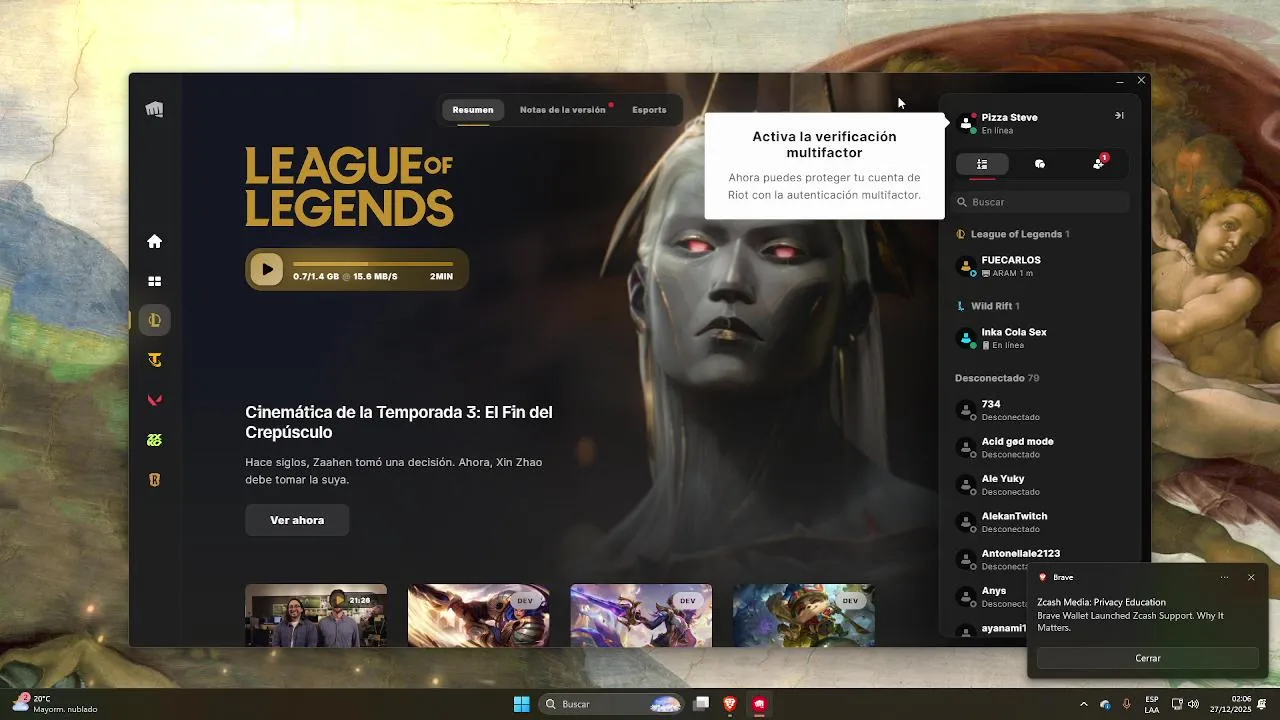The width and height of the screenshot is (1280, 720).
Task: Open the Teemo DEV thumbnail
Action: (804, 614)
